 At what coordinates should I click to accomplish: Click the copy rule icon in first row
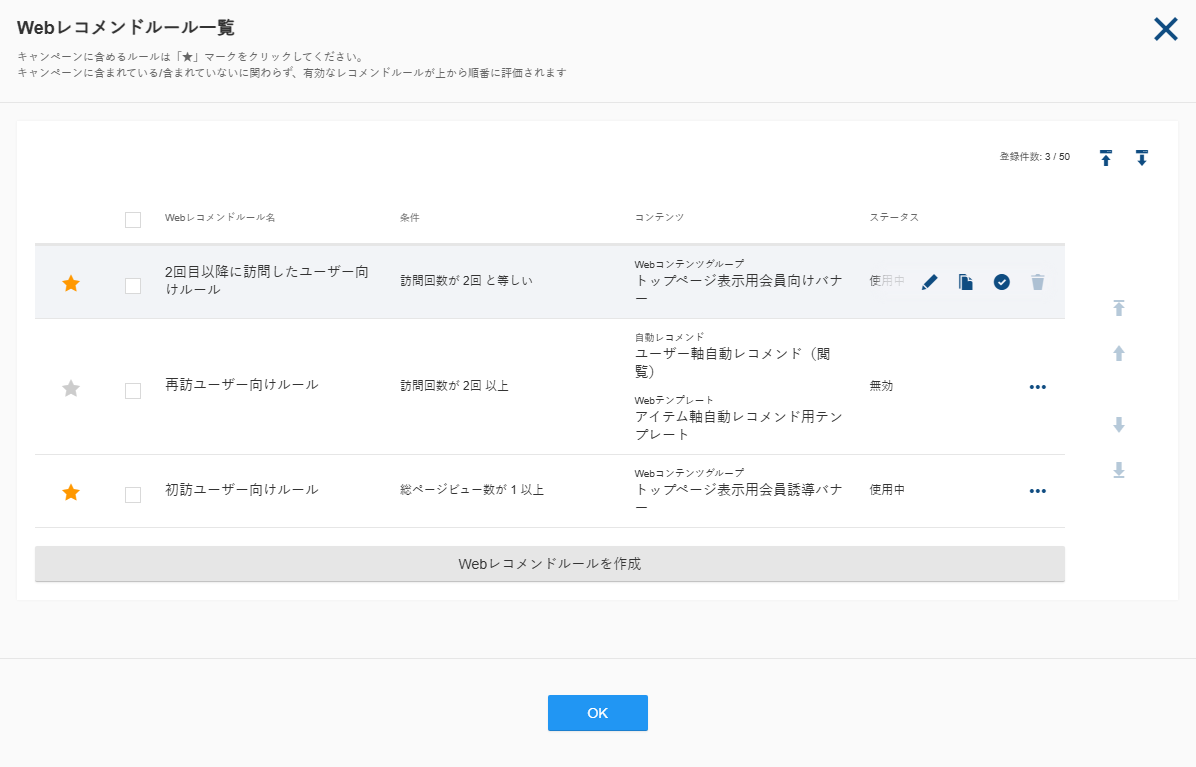pyautogui.click(x=966, y=282)
